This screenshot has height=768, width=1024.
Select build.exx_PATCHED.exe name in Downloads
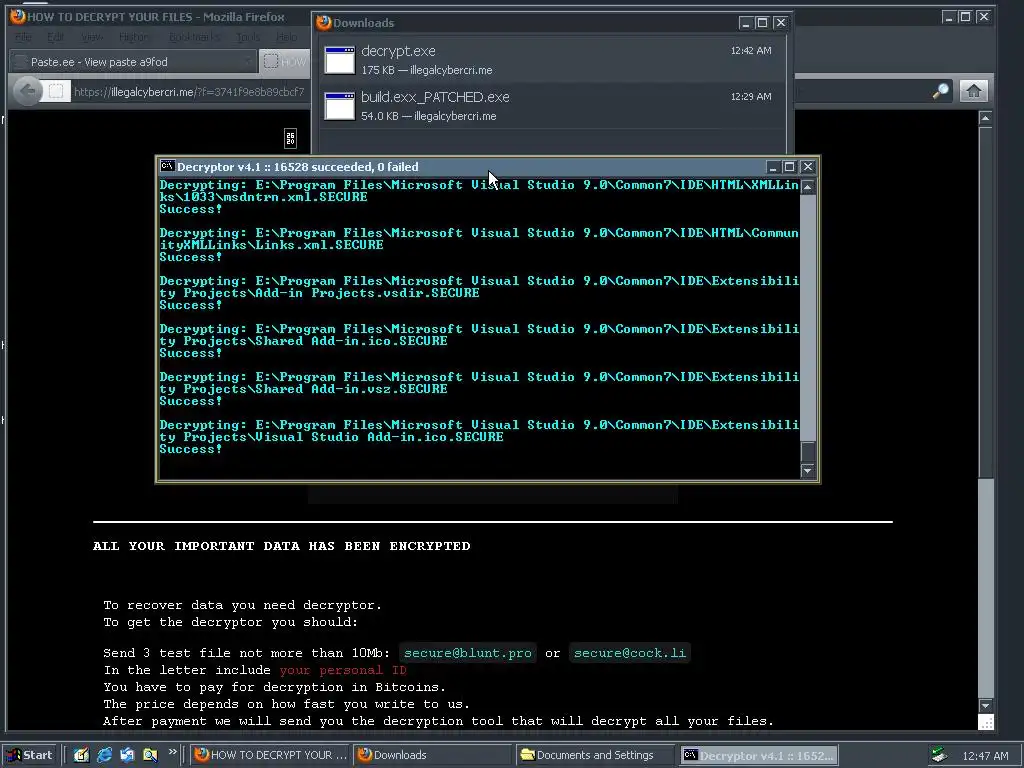pos(435,97)
